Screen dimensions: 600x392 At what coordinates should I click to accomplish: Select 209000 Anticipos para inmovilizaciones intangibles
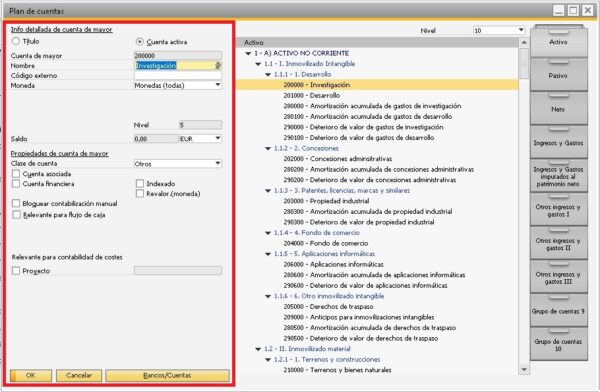(359, 317)
